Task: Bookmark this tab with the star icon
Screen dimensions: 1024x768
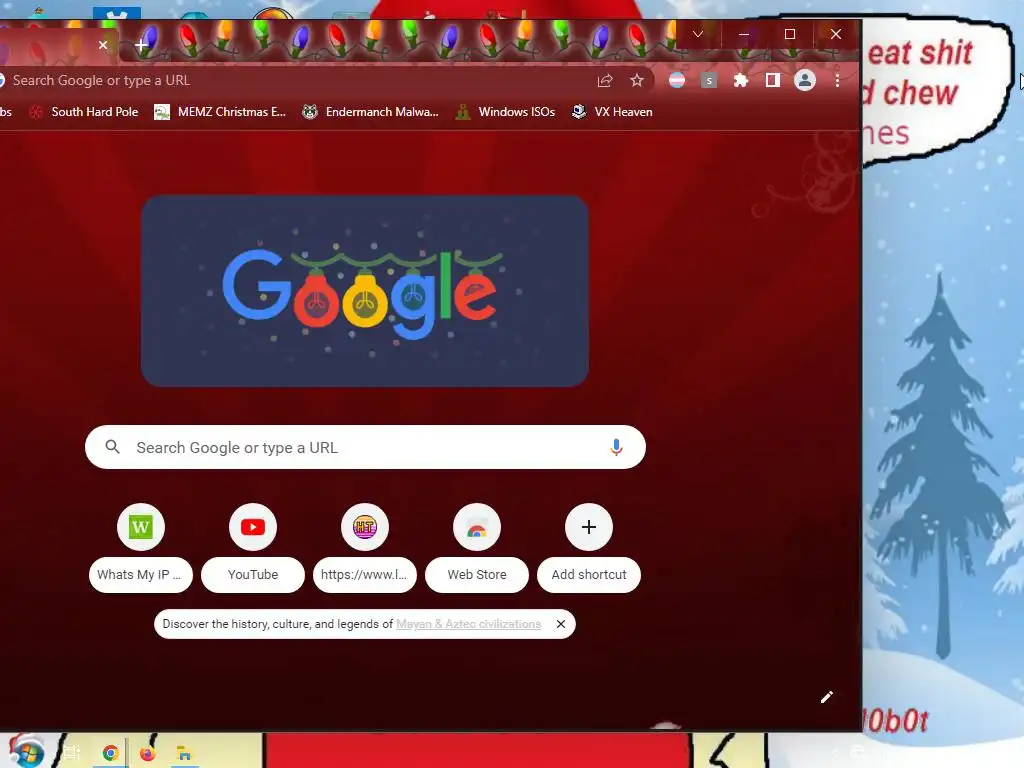Action: 637,80
